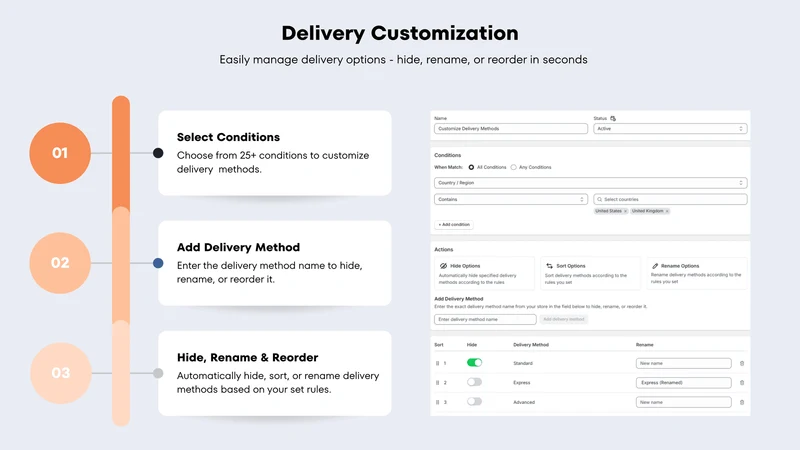
Task: Delete the Standard delivery method row
Action: pyautogui.click(x=742, y=363)
